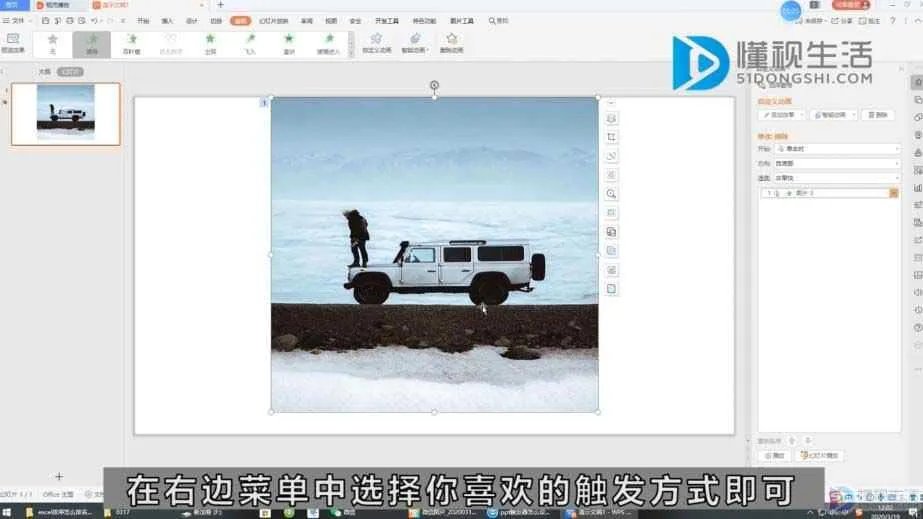
Task: Apply the Fly In (飞入) animation effect
Action: (250, 43)
